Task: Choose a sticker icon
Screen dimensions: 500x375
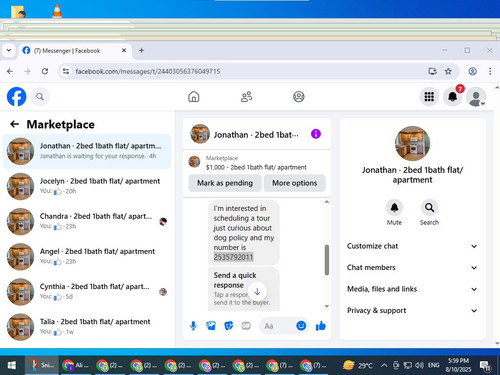Action: coord(229,326)
